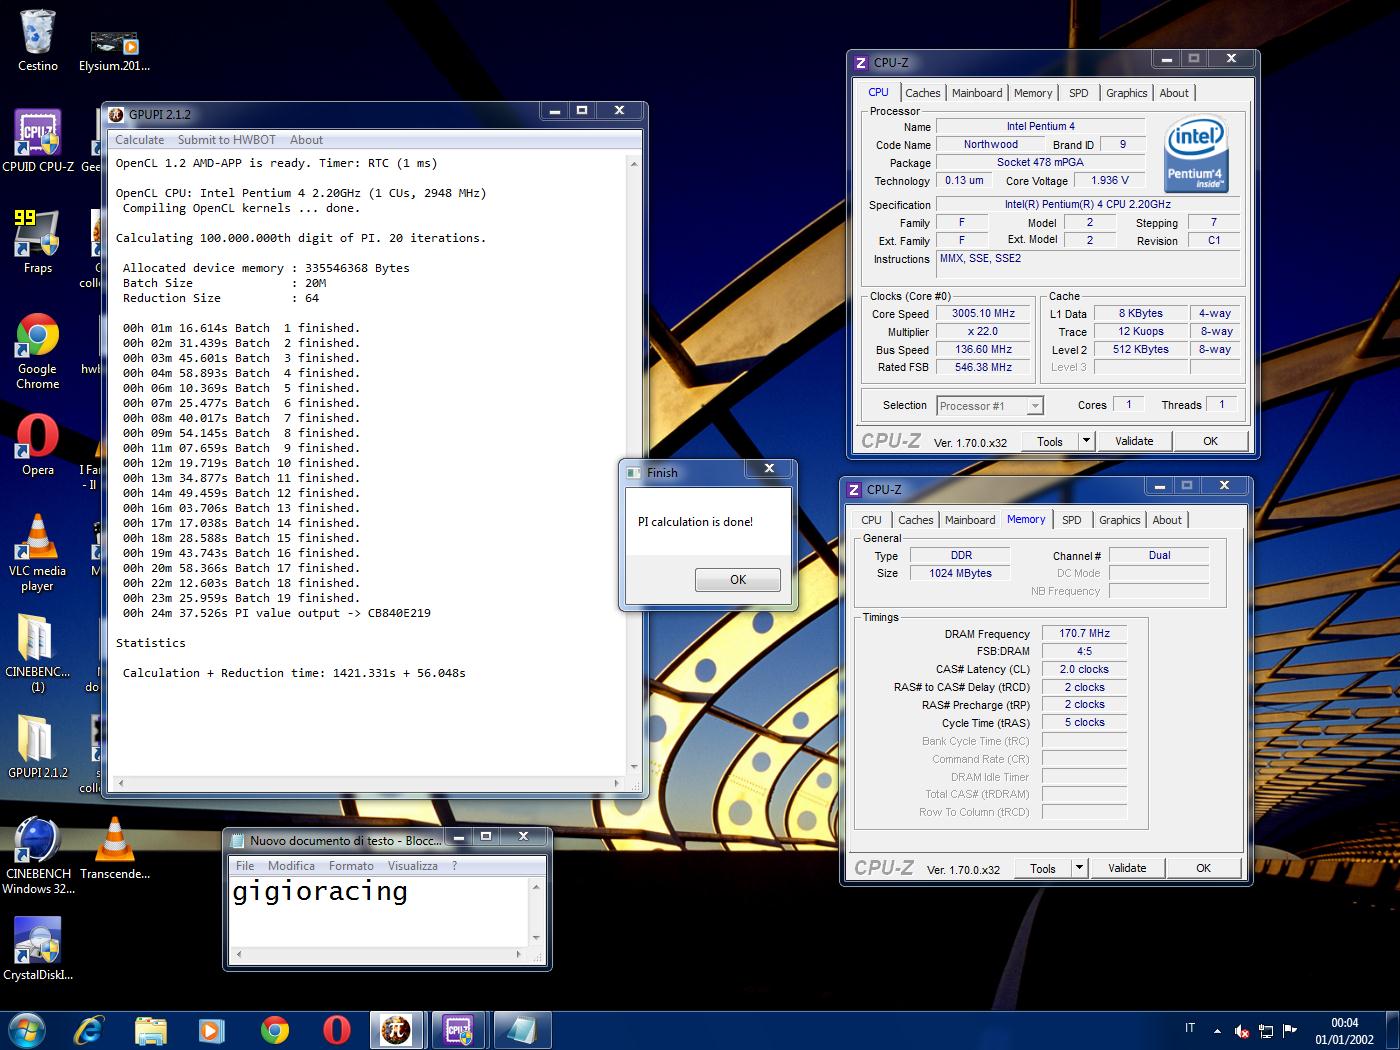Screen dimensions: 1400x1050
Task: Switch to Notepad taskbar button
Action: (522, 1030)
